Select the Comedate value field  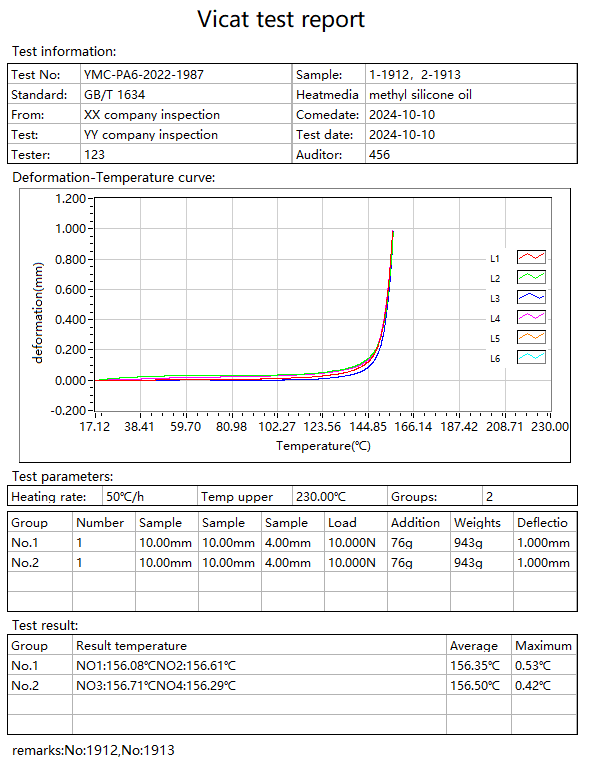[x=402, y=115]
